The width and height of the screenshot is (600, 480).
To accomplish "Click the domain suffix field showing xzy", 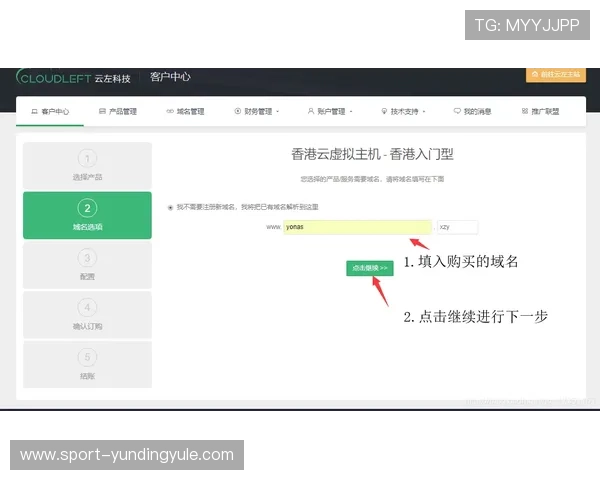I will [458, 227].
